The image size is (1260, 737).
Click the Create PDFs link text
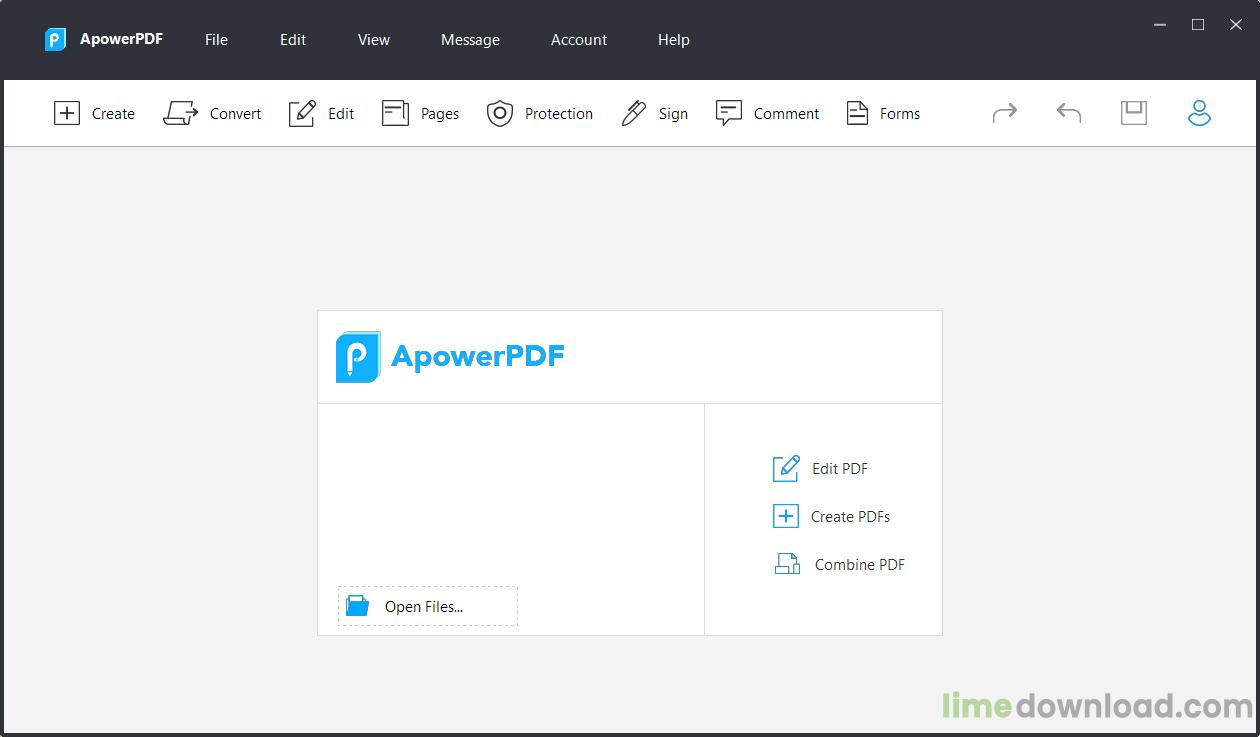(x=850, y=516)
